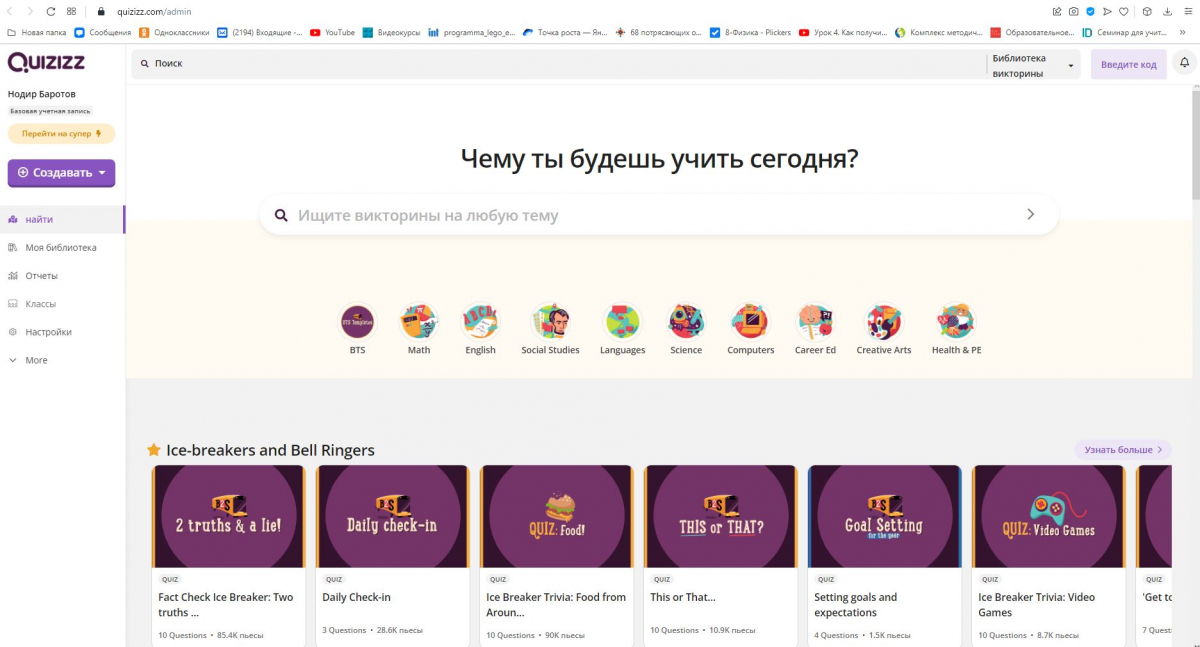
Task: Click the top Поиск search field
Action: click(558, 64)
